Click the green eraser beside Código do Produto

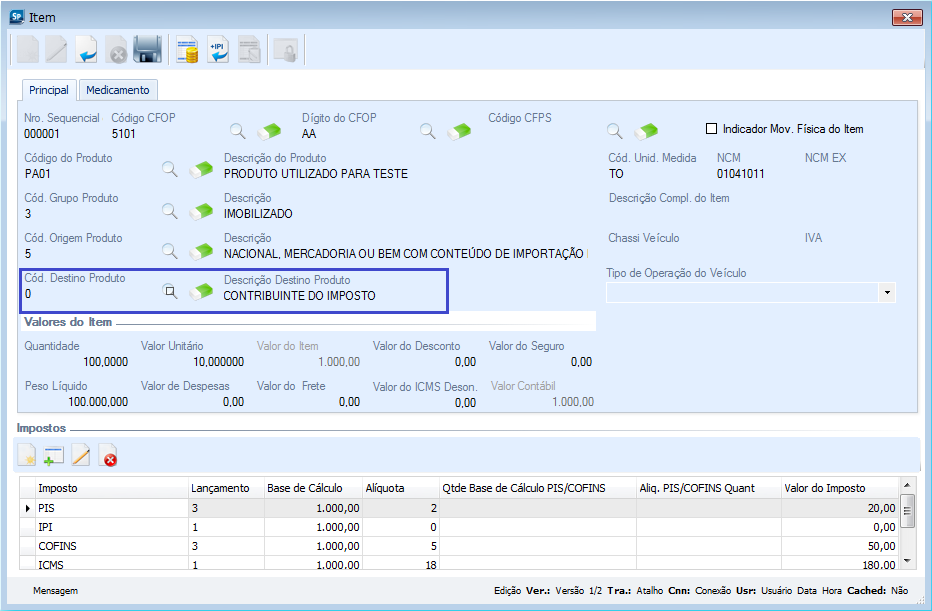point(203,171)
